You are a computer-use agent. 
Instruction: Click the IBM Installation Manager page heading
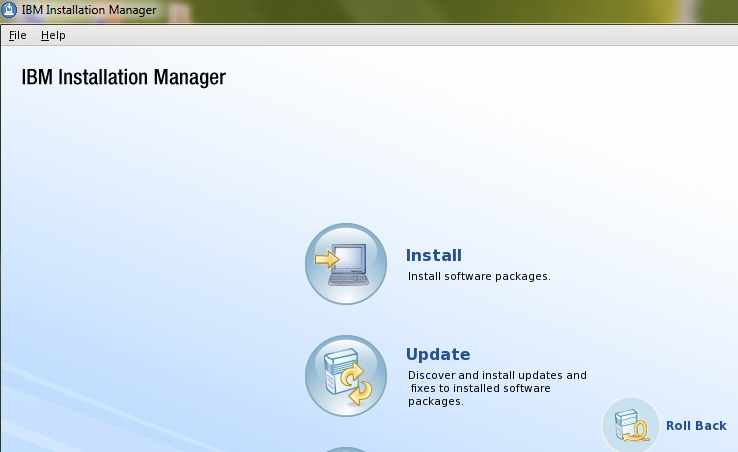pyautogui.click(x=123, y=77)
